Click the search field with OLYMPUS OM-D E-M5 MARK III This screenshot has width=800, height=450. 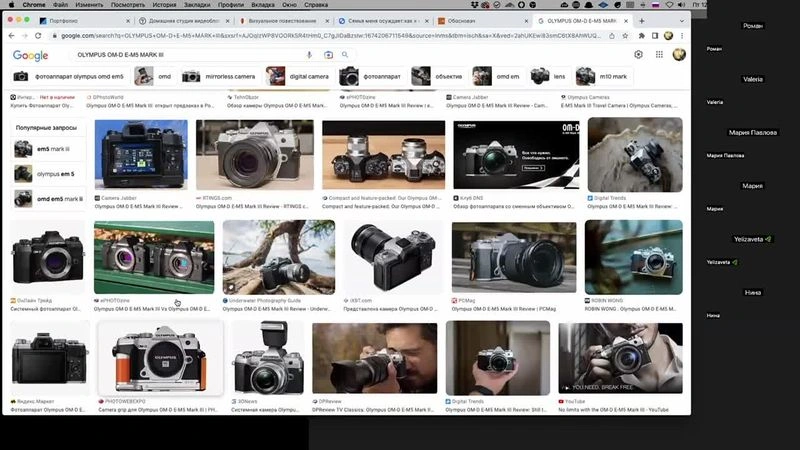coord(189,55)
